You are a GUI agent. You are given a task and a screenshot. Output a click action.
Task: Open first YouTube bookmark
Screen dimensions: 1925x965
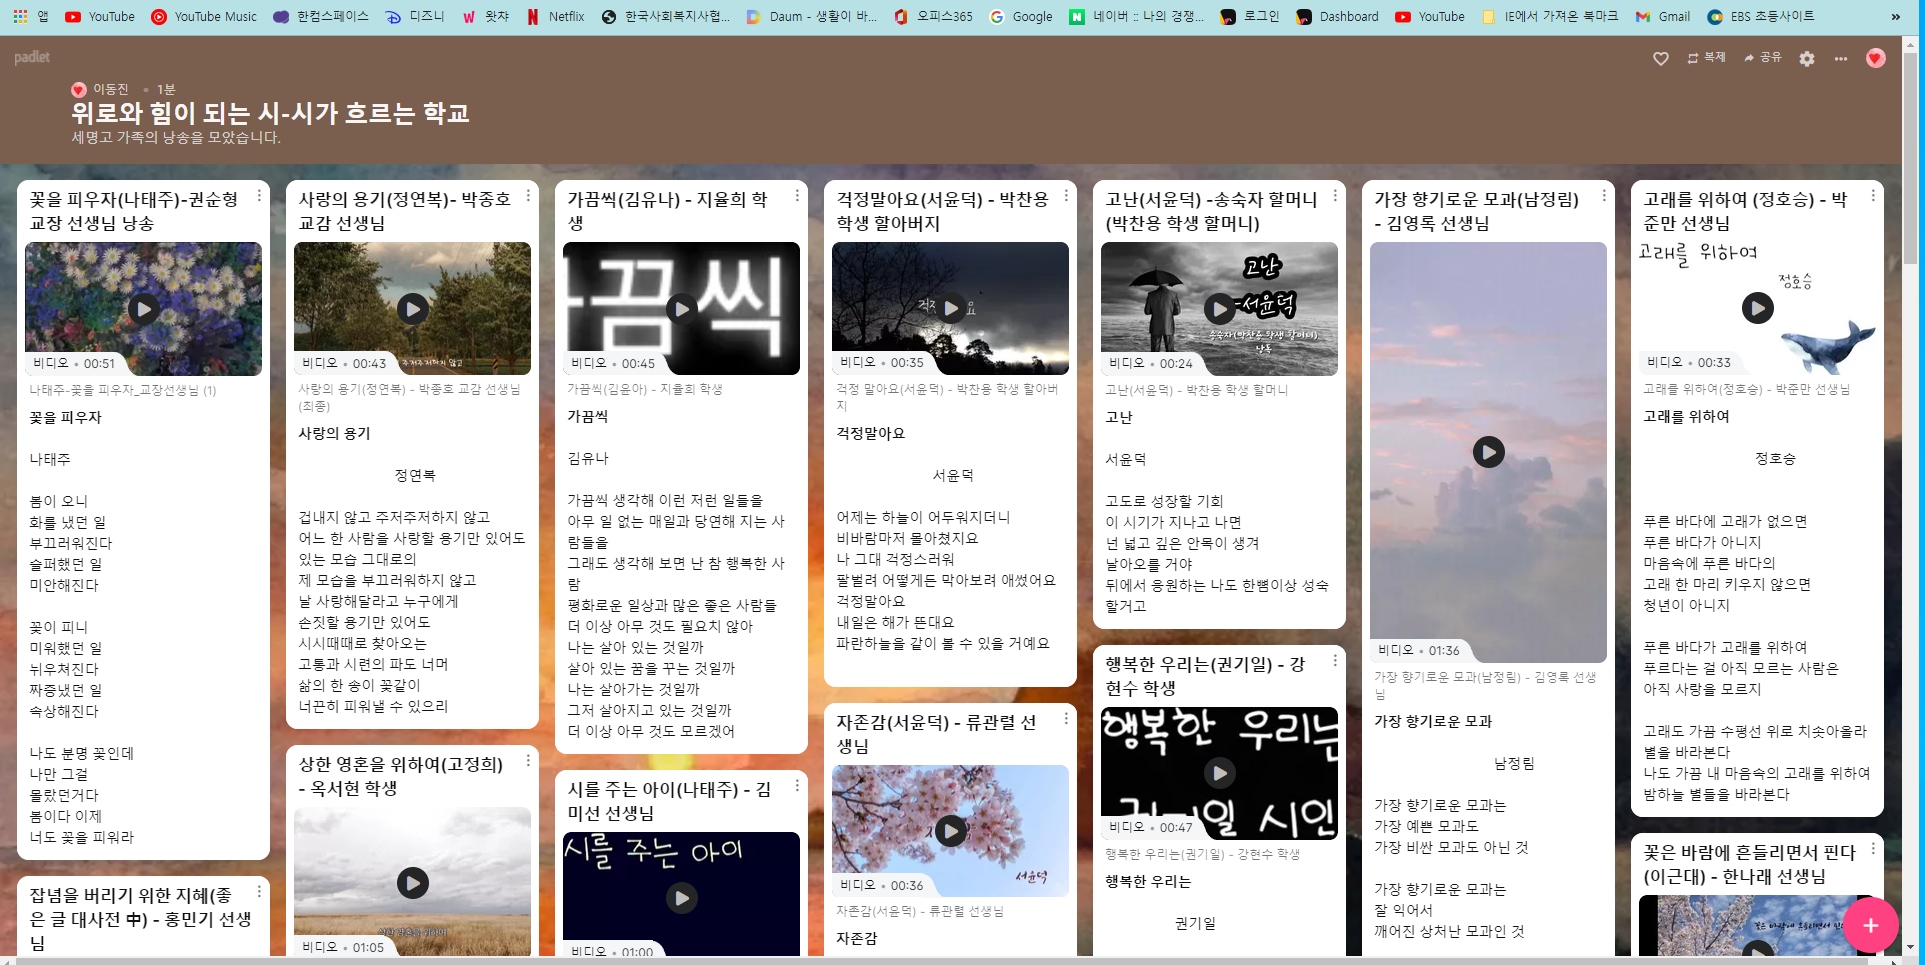click(x=100, y=16)
